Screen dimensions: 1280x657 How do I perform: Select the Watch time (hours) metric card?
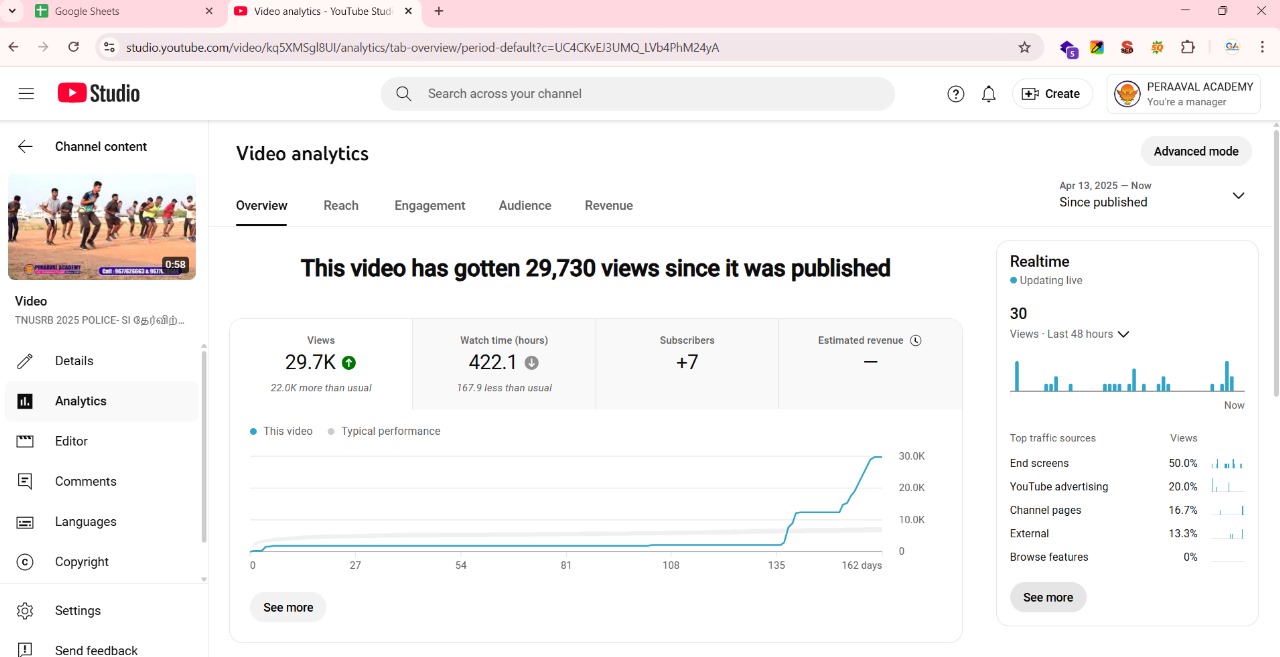click(x=504, y=364)
